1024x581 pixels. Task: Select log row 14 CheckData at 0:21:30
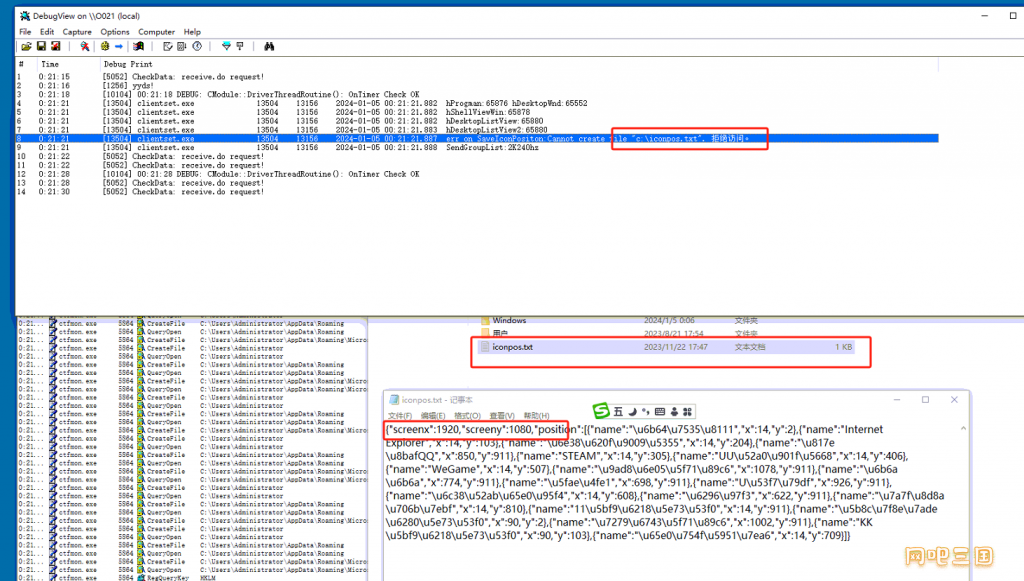point(477,192)
